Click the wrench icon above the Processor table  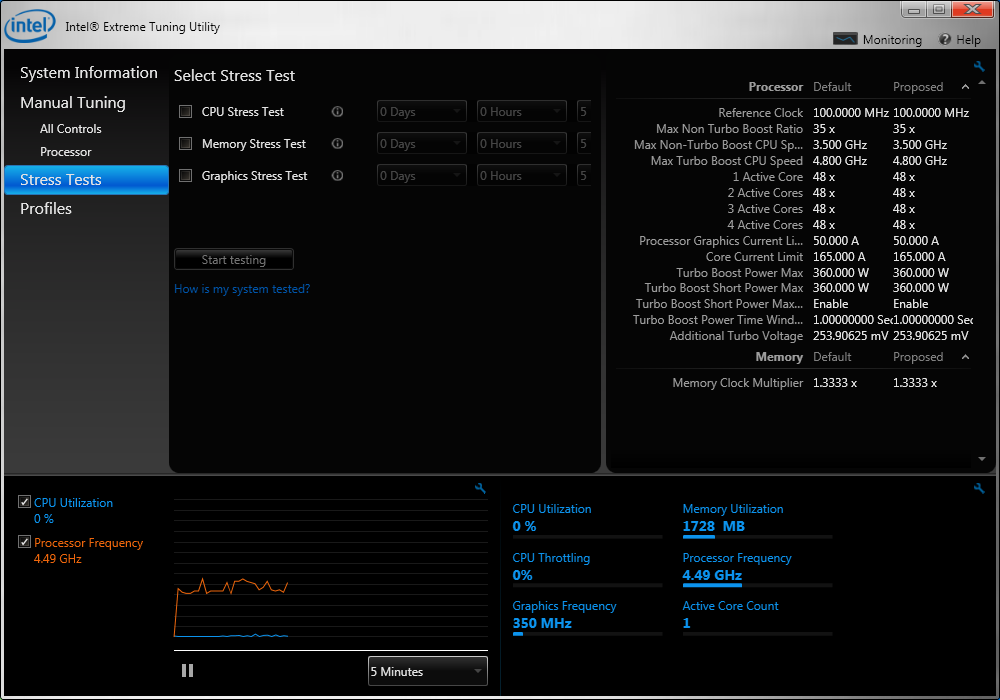pos(979,66)
